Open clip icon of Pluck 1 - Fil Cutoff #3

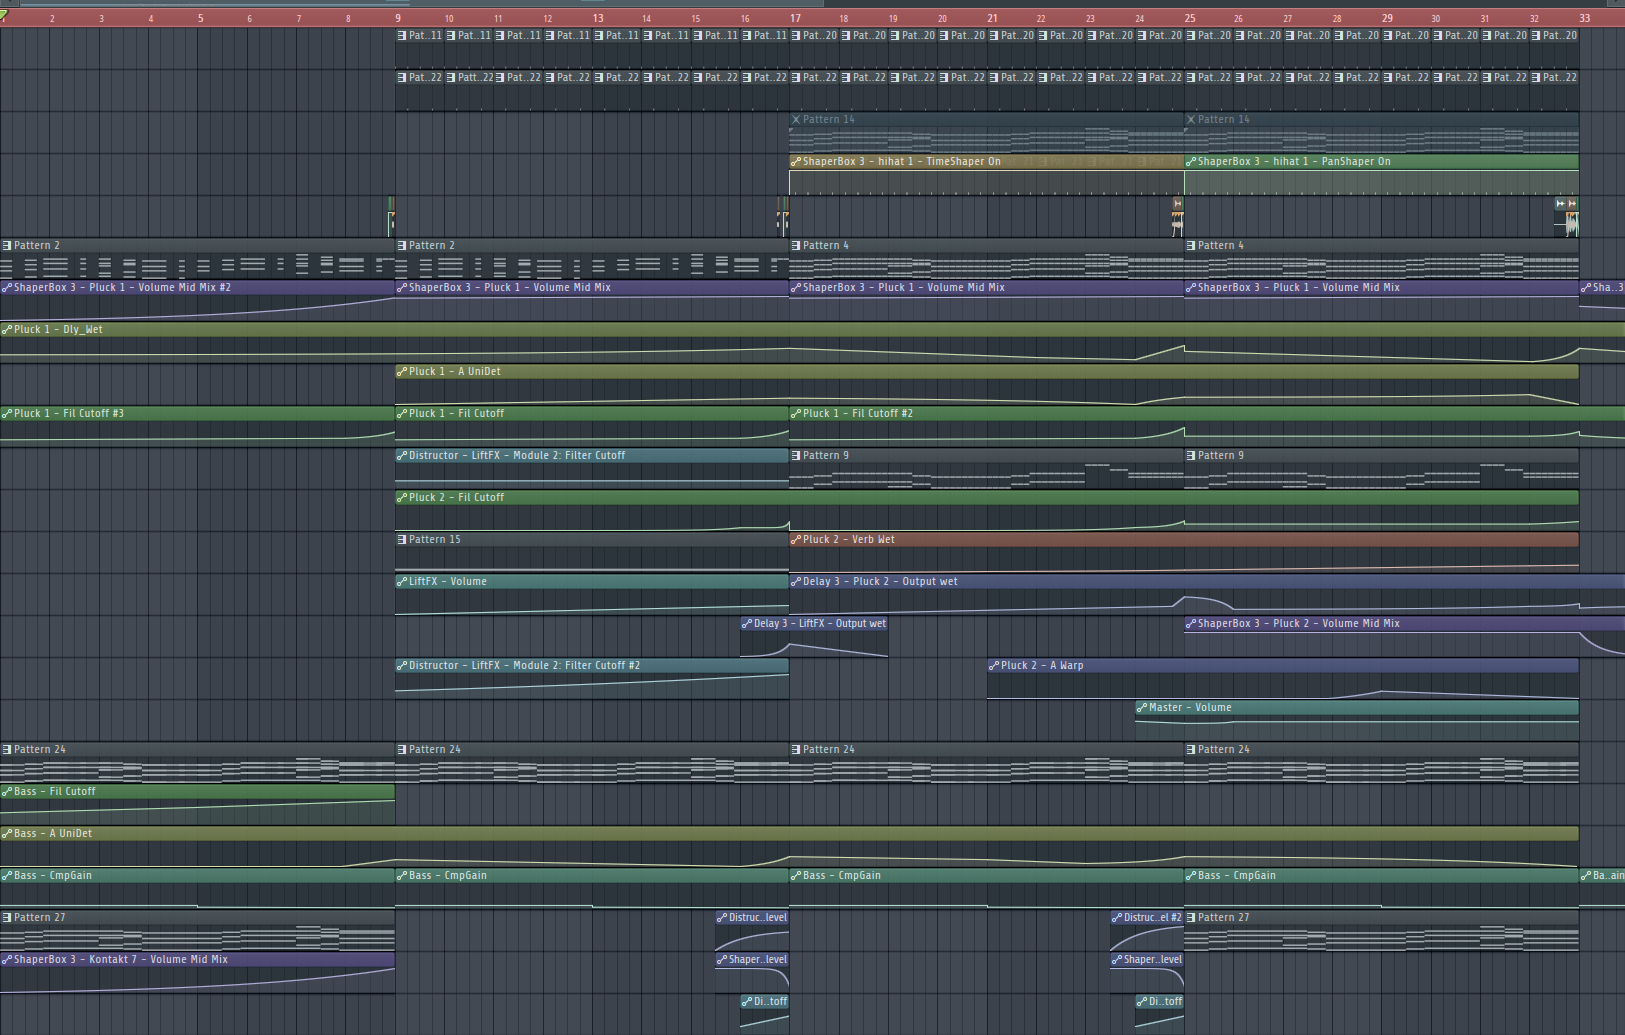(7, 413)
